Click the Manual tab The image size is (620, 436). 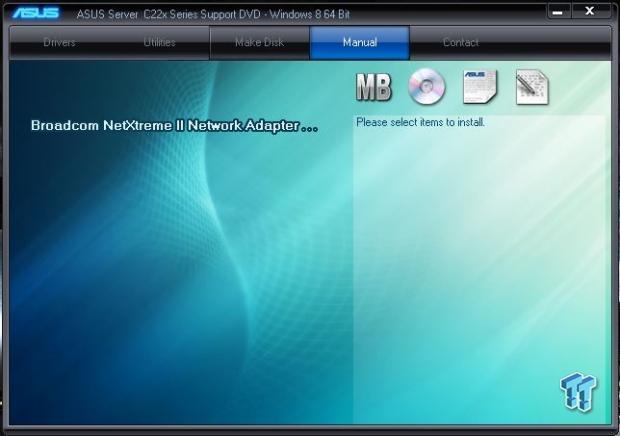click(360, 43)
